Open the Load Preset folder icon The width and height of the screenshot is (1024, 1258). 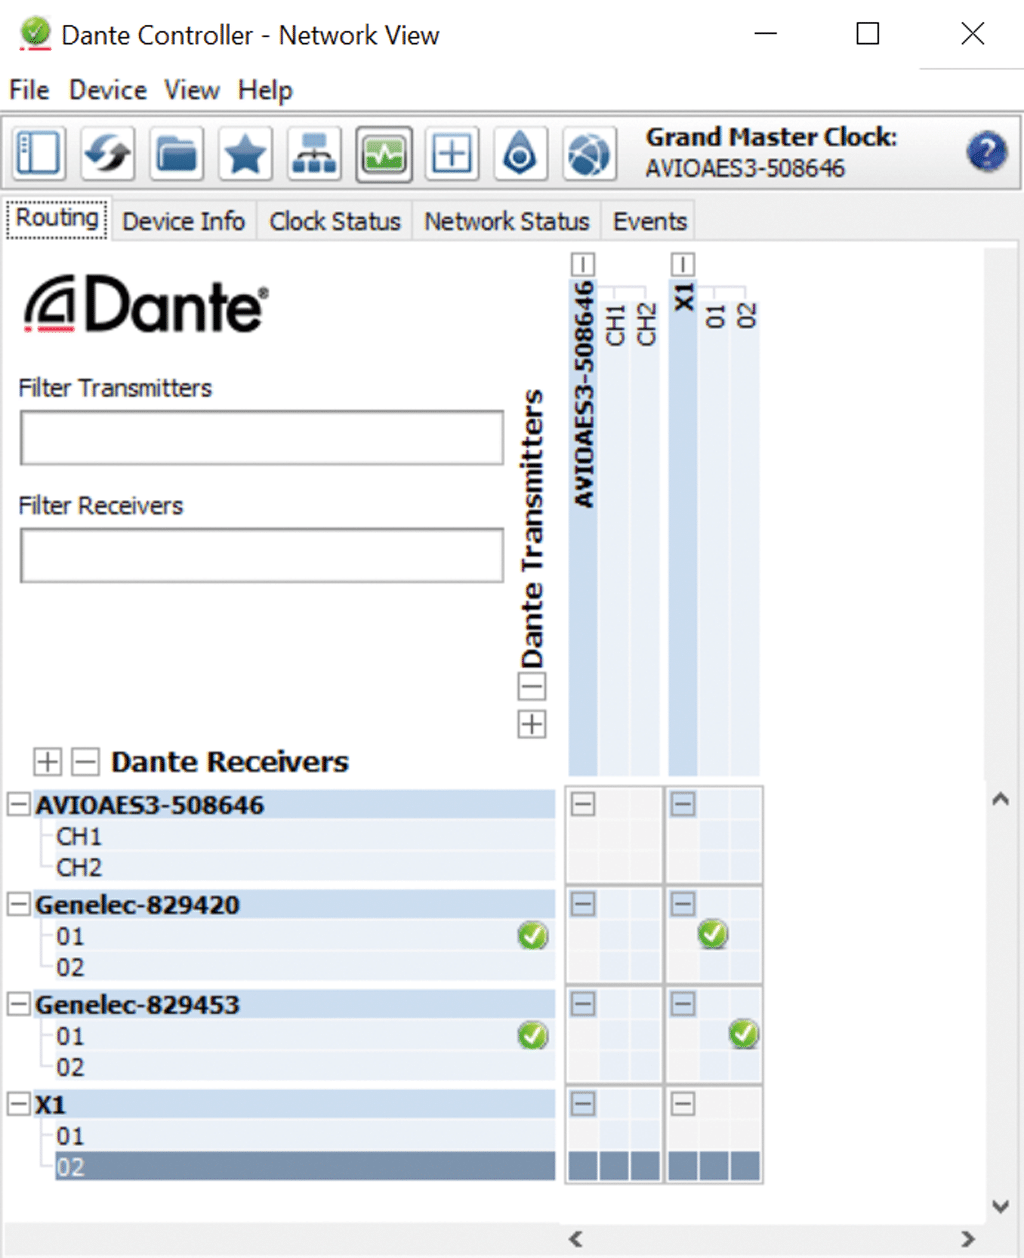[x=177, y=154]
